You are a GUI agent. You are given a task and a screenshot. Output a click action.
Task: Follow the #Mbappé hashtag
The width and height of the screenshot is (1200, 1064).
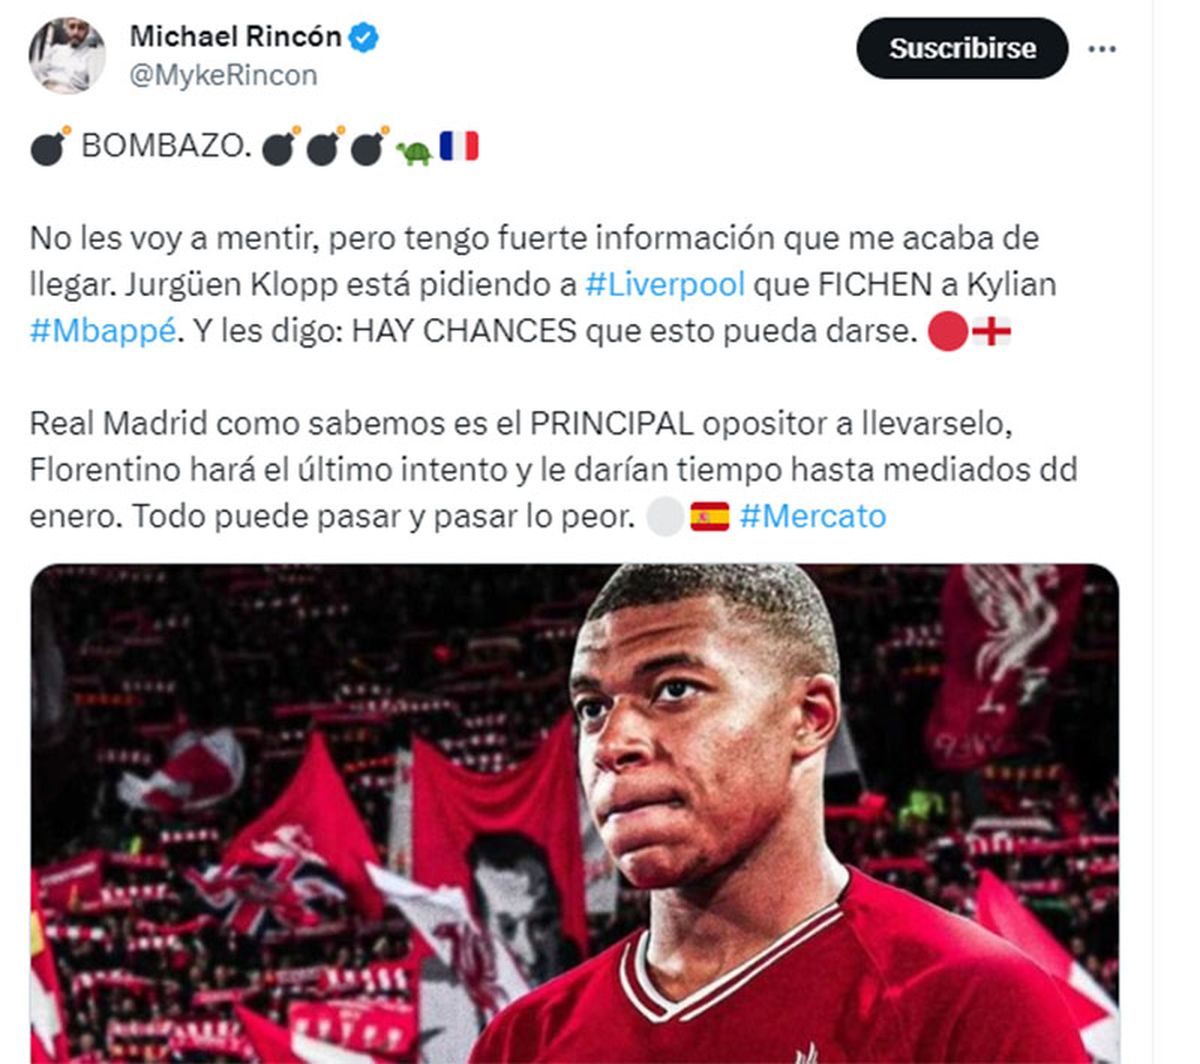click(103, 331)
